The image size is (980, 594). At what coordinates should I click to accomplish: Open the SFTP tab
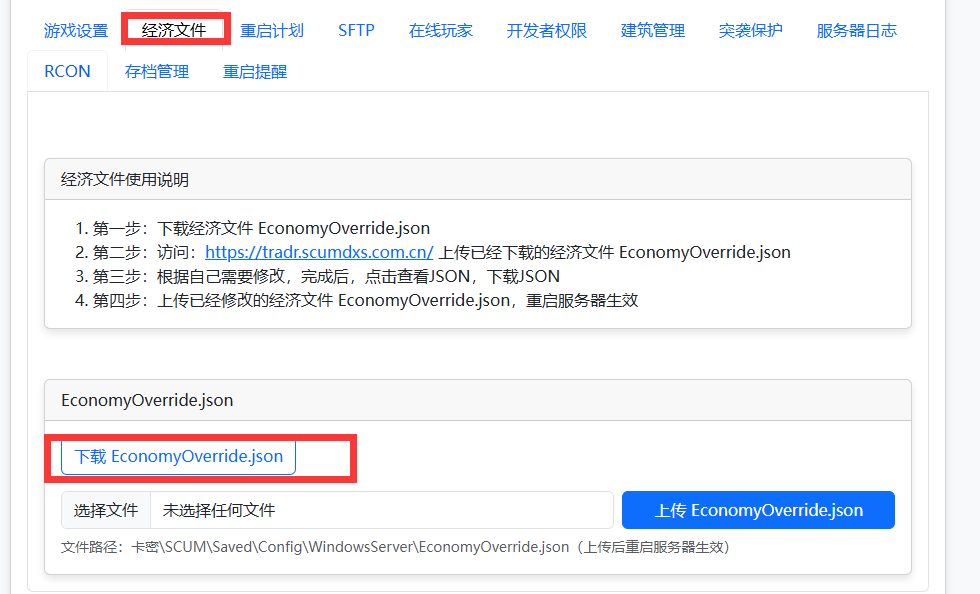356,31
